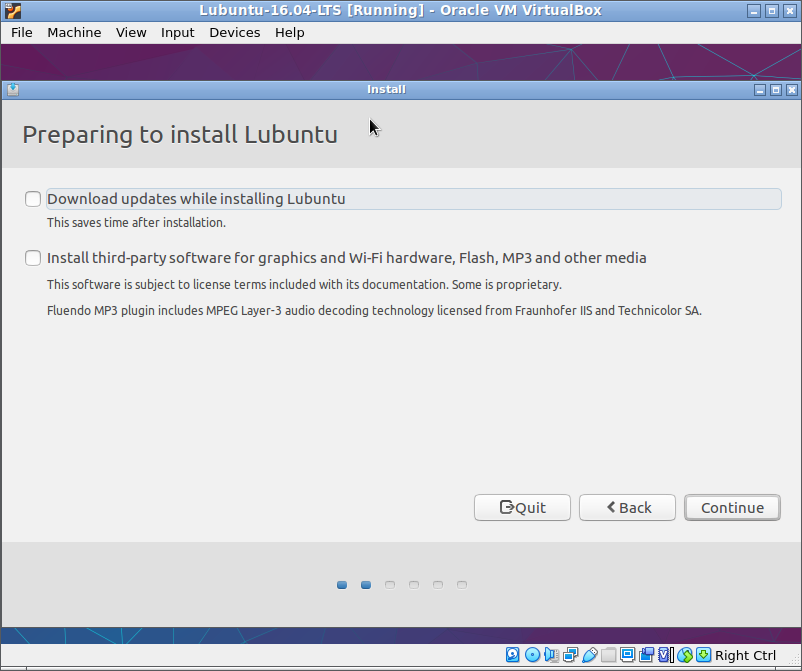Maximize the VirtualBox window
802x671 pixels.
tap(772, 11)
